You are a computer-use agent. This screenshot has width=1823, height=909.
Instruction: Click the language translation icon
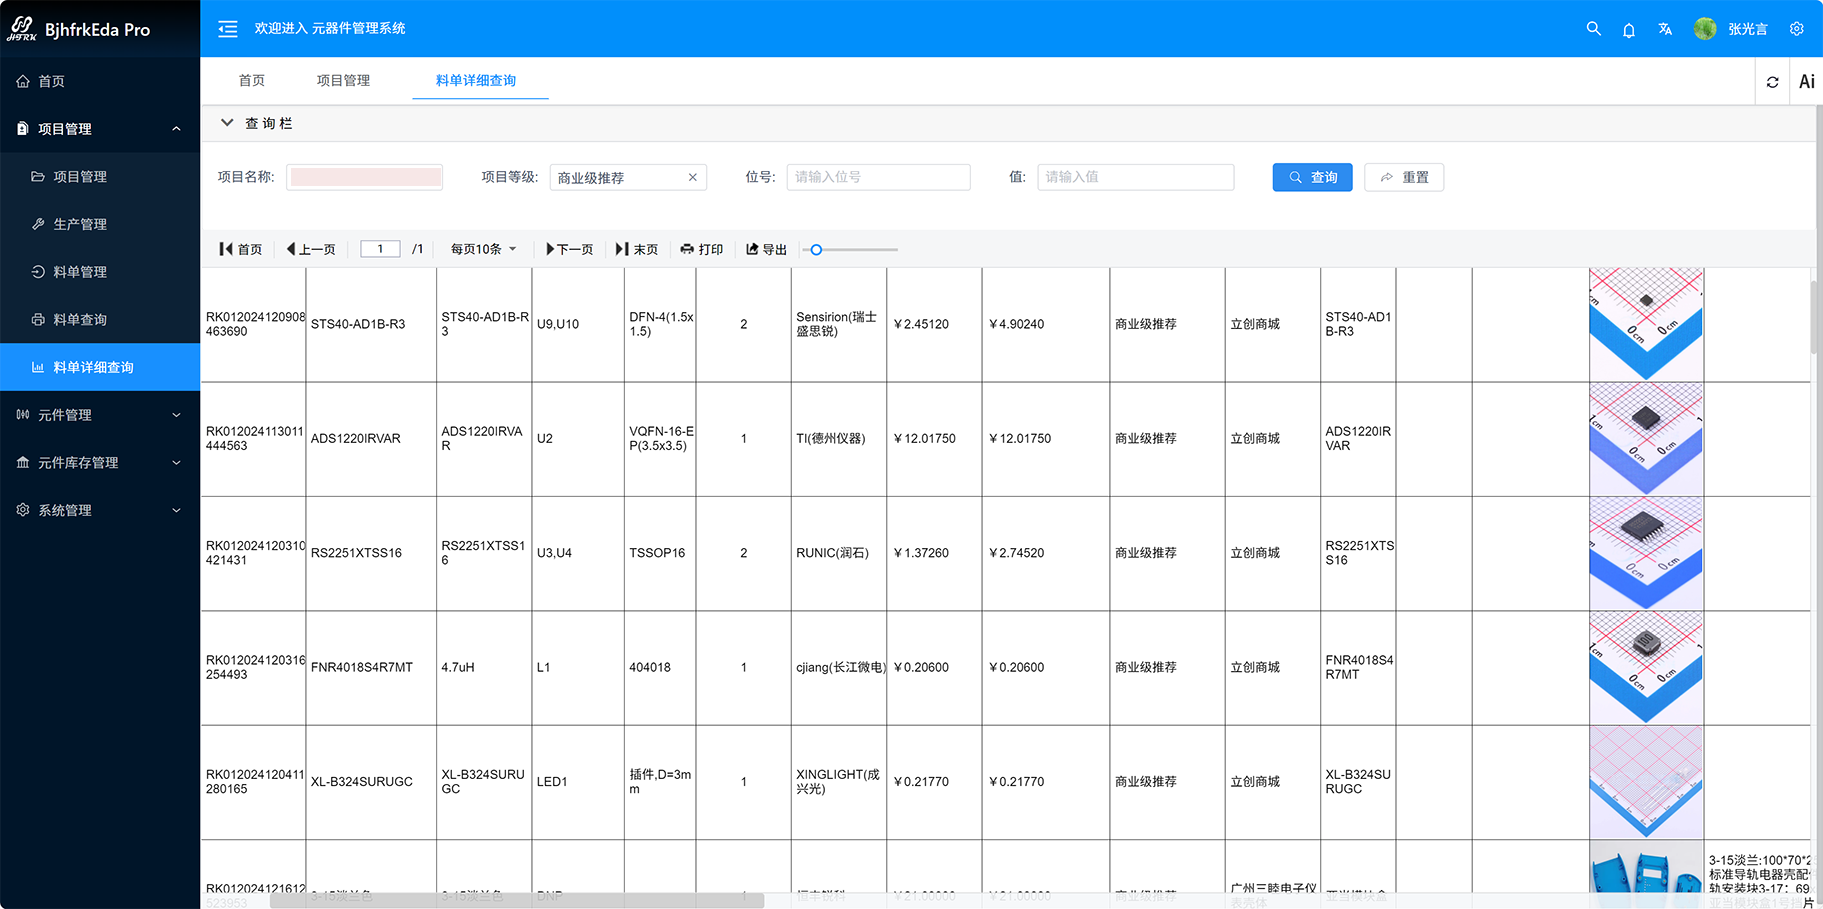tap(1665, 29)
